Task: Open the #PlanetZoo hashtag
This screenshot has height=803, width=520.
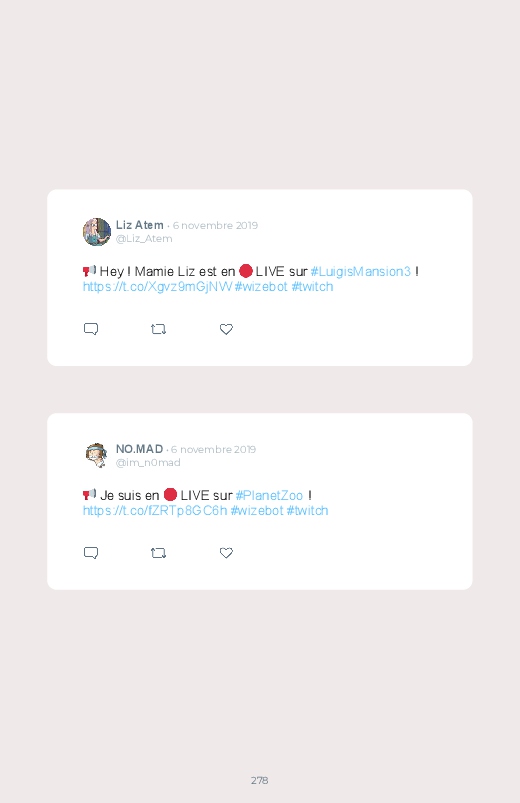Action: coord(269,495)
